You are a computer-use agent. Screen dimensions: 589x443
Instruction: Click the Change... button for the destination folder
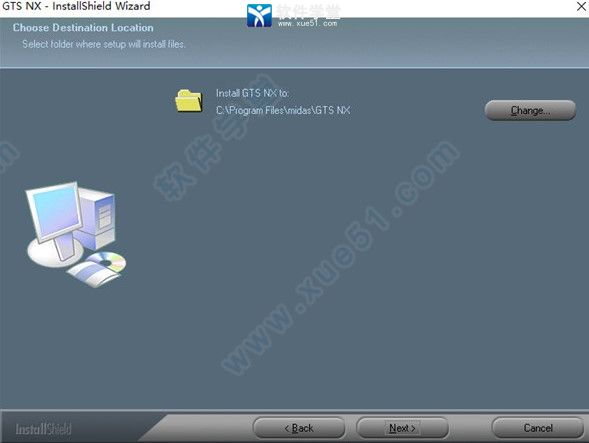[530, 110]
